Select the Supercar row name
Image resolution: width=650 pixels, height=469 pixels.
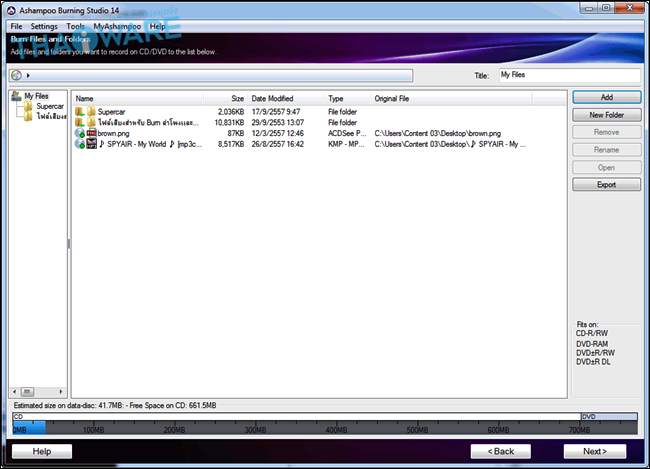[x=112, y=112]
